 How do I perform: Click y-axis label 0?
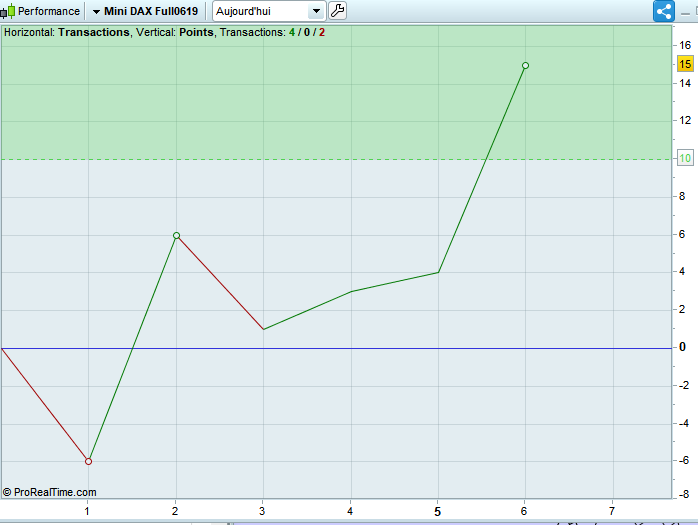[x=682, y=347]
